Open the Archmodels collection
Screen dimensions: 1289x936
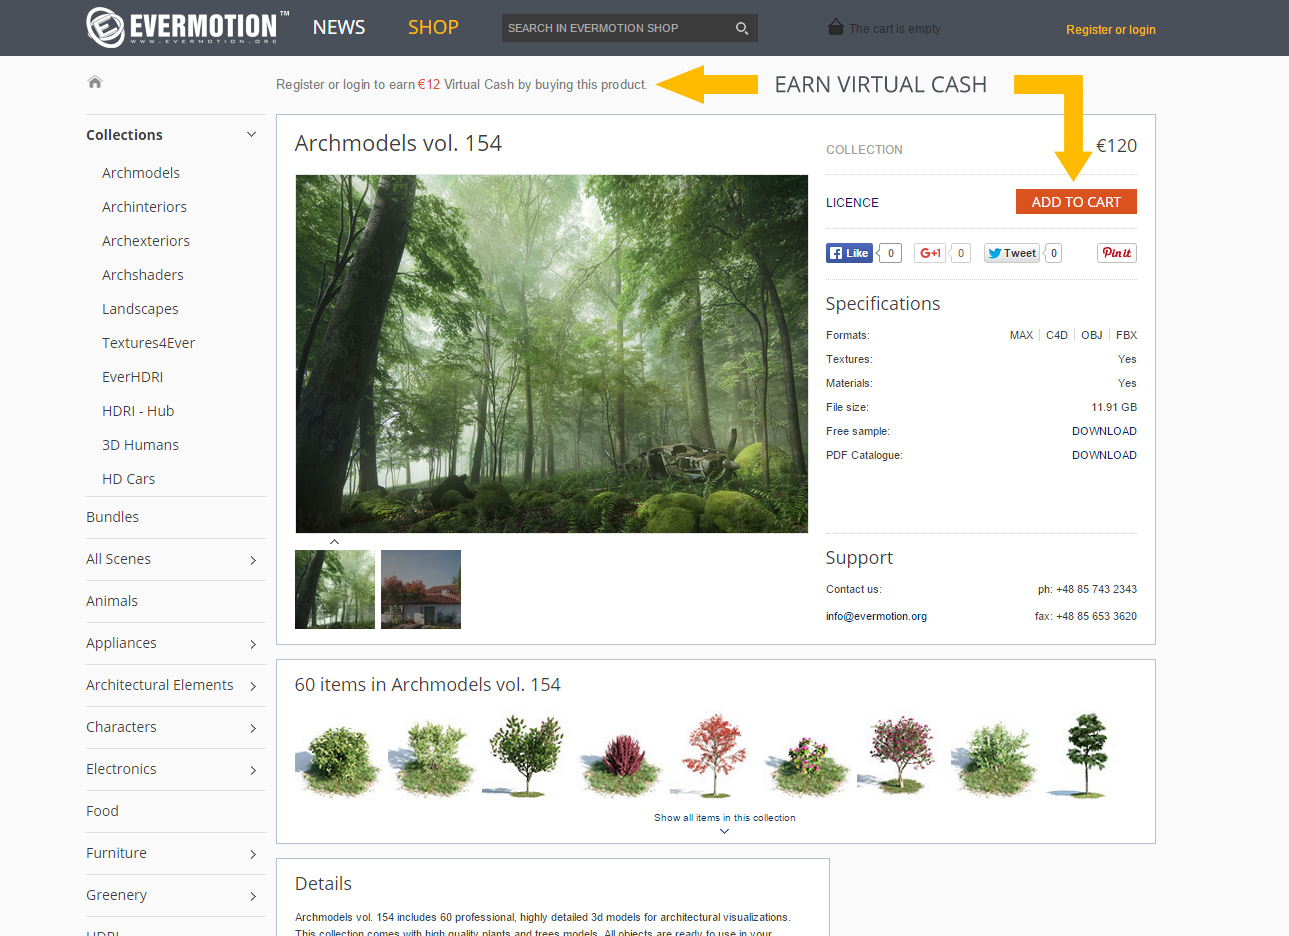tap(141, 173)
